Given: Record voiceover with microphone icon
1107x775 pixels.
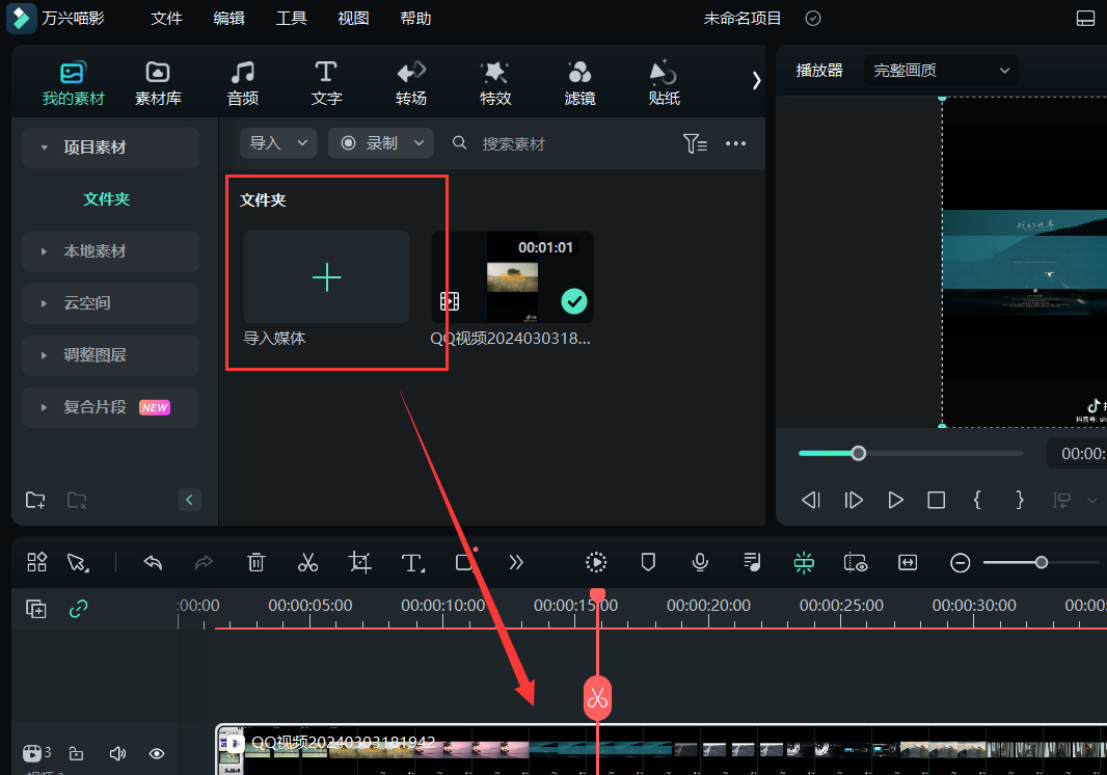Looking at the screenshot, I should tap(700, 563).
